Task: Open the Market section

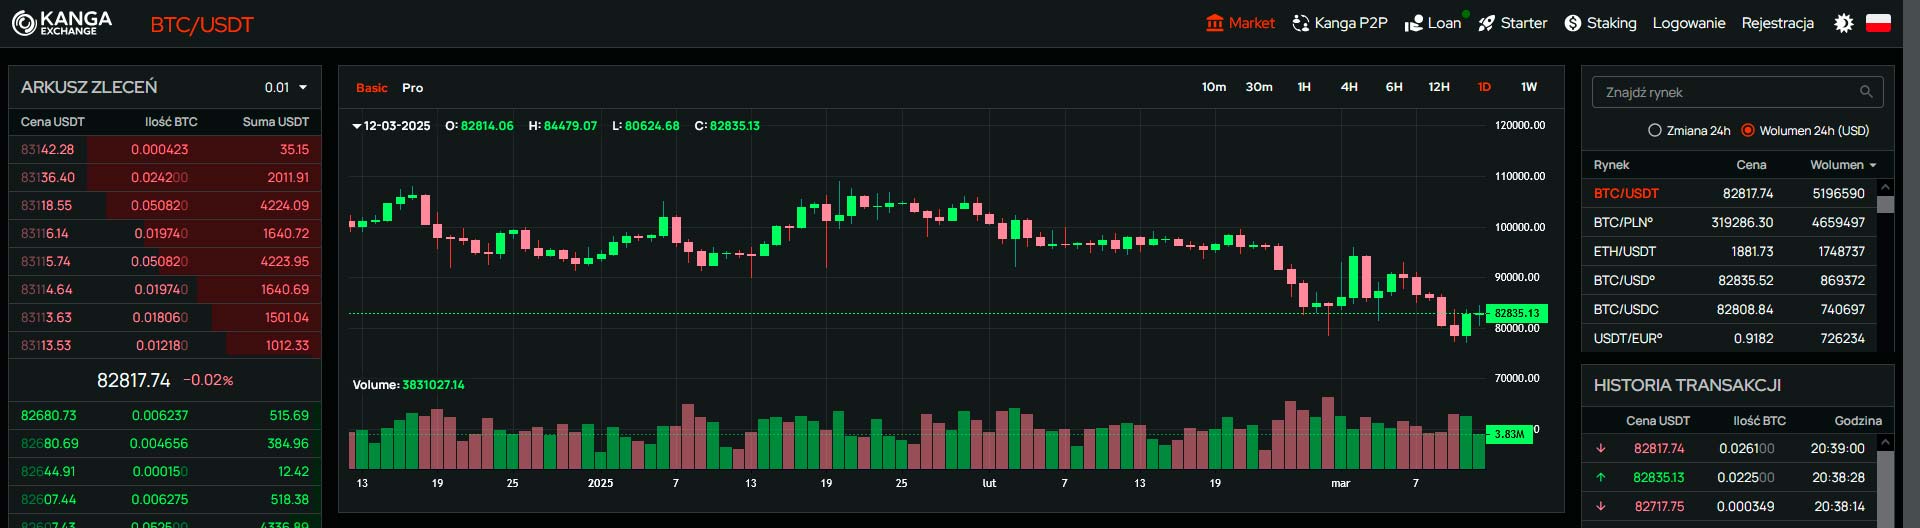Action: pos(1241,23)
